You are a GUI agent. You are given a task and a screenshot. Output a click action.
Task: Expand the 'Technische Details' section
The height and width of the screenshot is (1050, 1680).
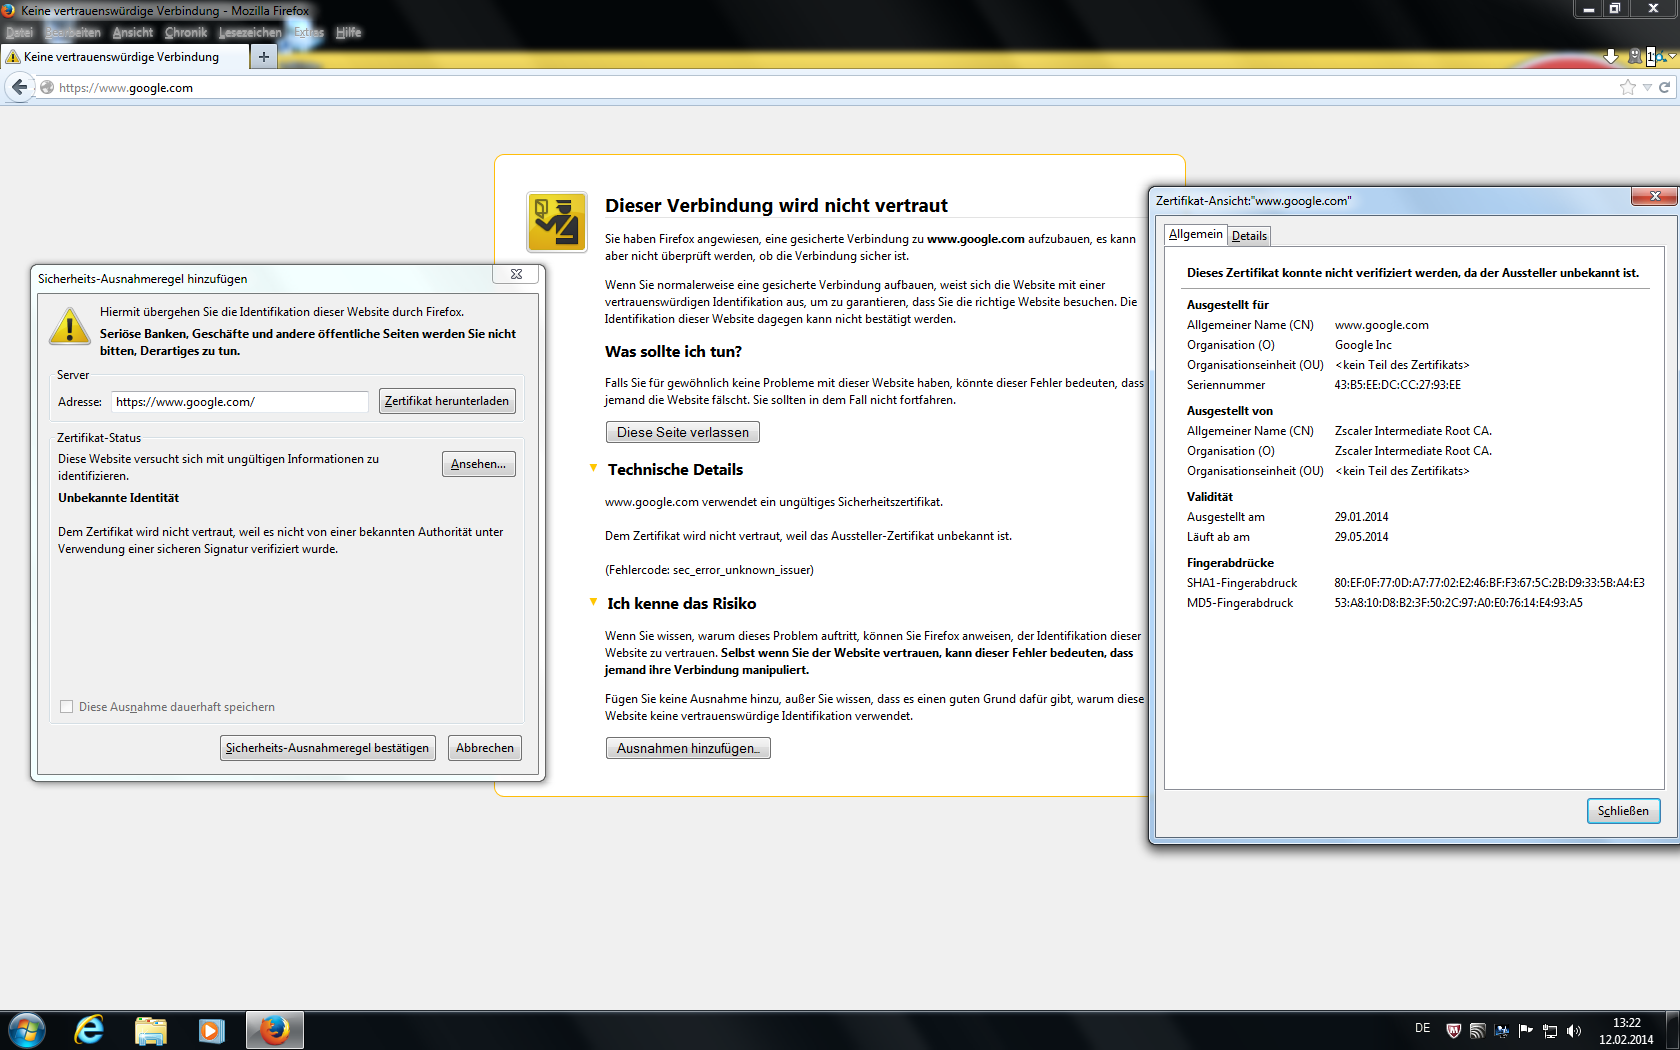point(593,469)
